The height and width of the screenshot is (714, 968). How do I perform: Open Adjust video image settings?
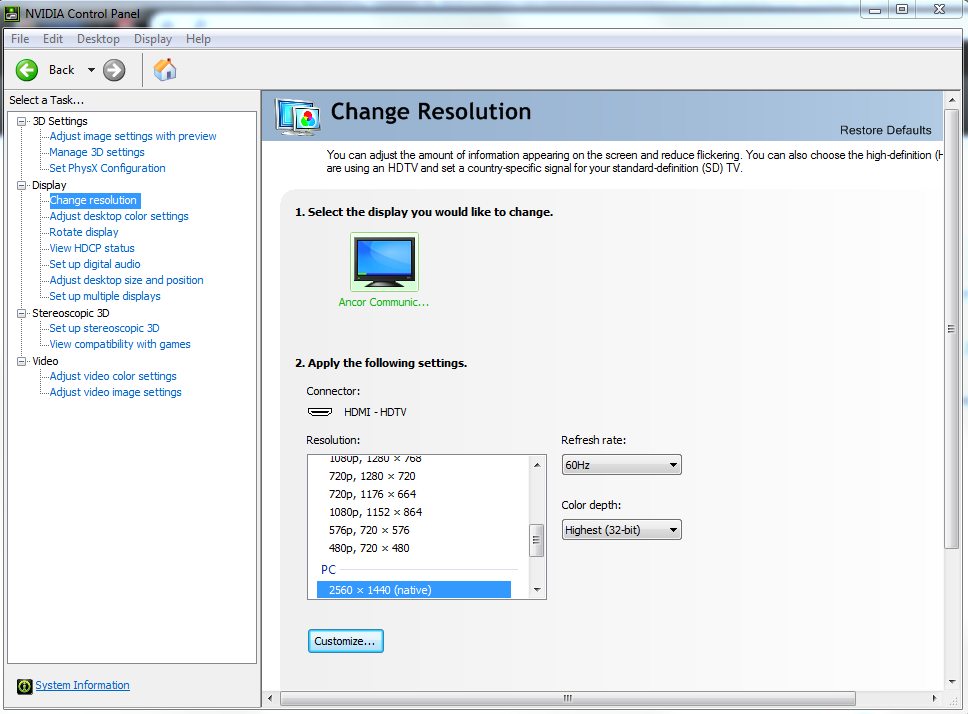115,393
